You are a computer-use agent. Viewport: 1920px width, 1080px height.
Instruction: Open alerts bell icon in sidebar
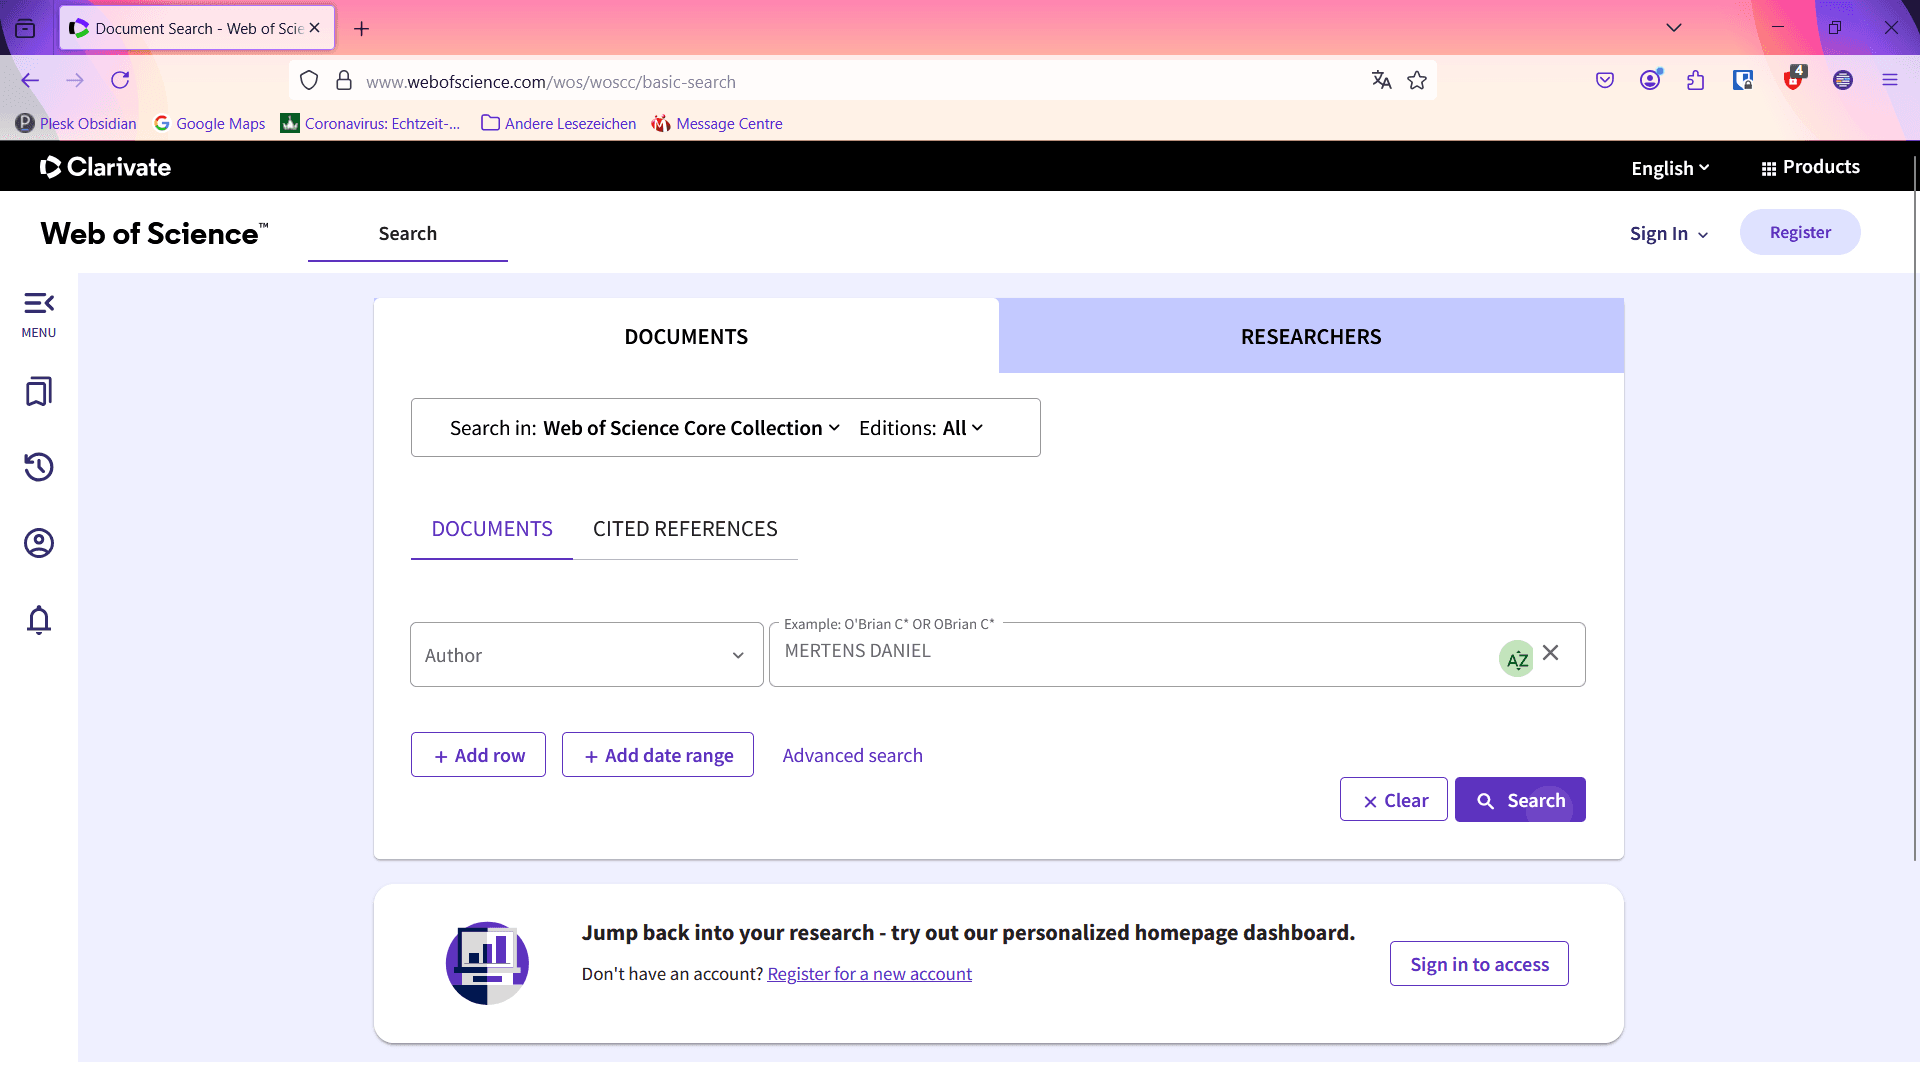(39, 620)
